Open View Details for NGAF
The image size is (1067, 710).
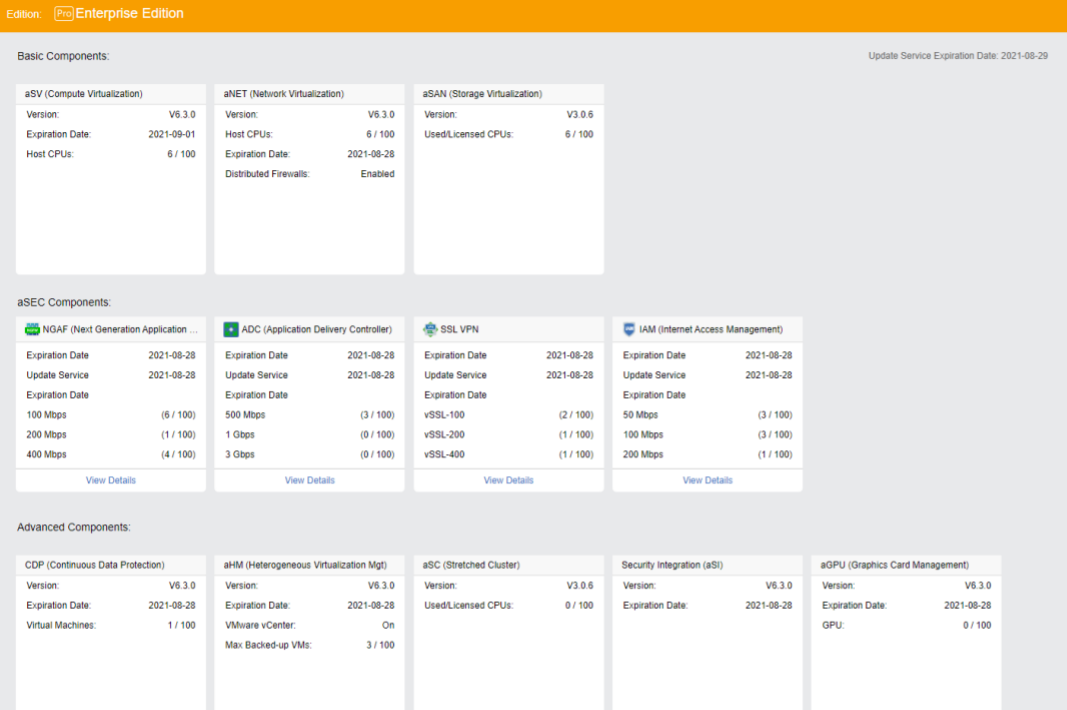pos(110,480)
